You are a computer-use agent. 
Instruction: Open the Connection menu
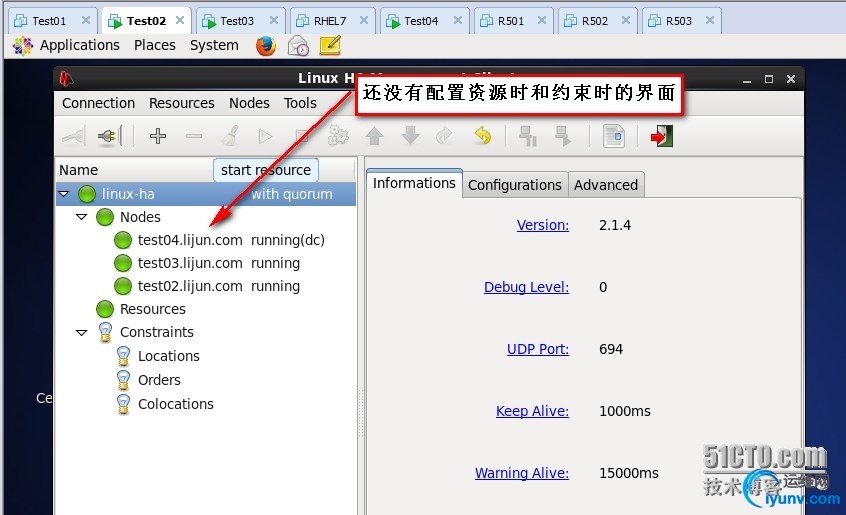click(98, 103)
